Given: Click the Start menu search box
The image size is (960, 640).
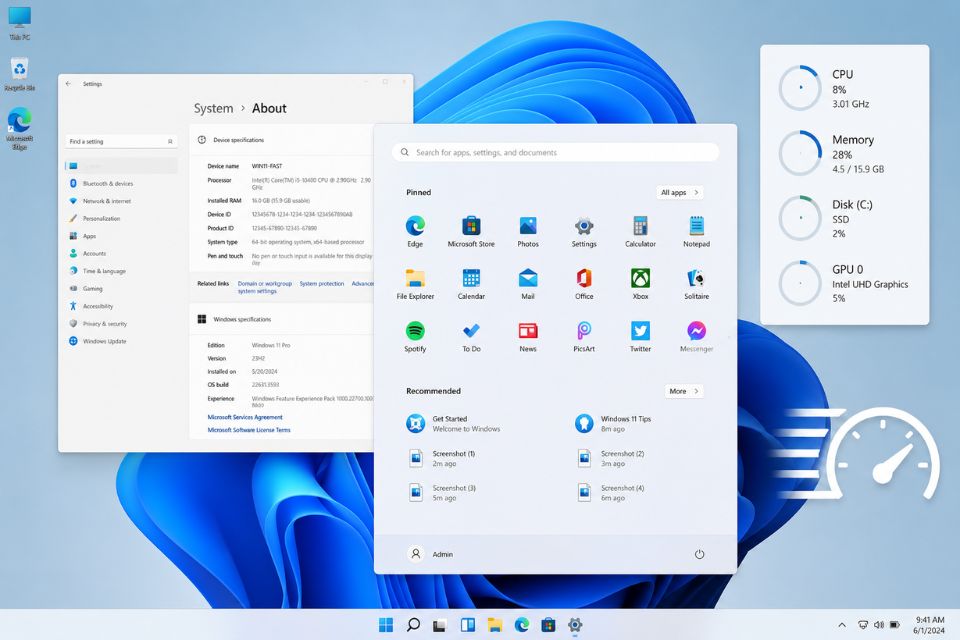Looking at the screenshot, I should click(x=555, y=152).
